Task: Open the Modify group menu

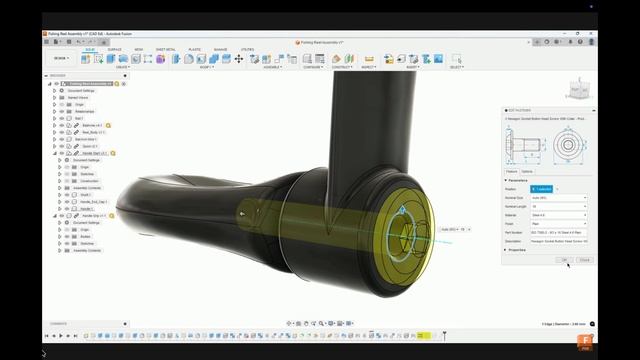Action: 207,67
